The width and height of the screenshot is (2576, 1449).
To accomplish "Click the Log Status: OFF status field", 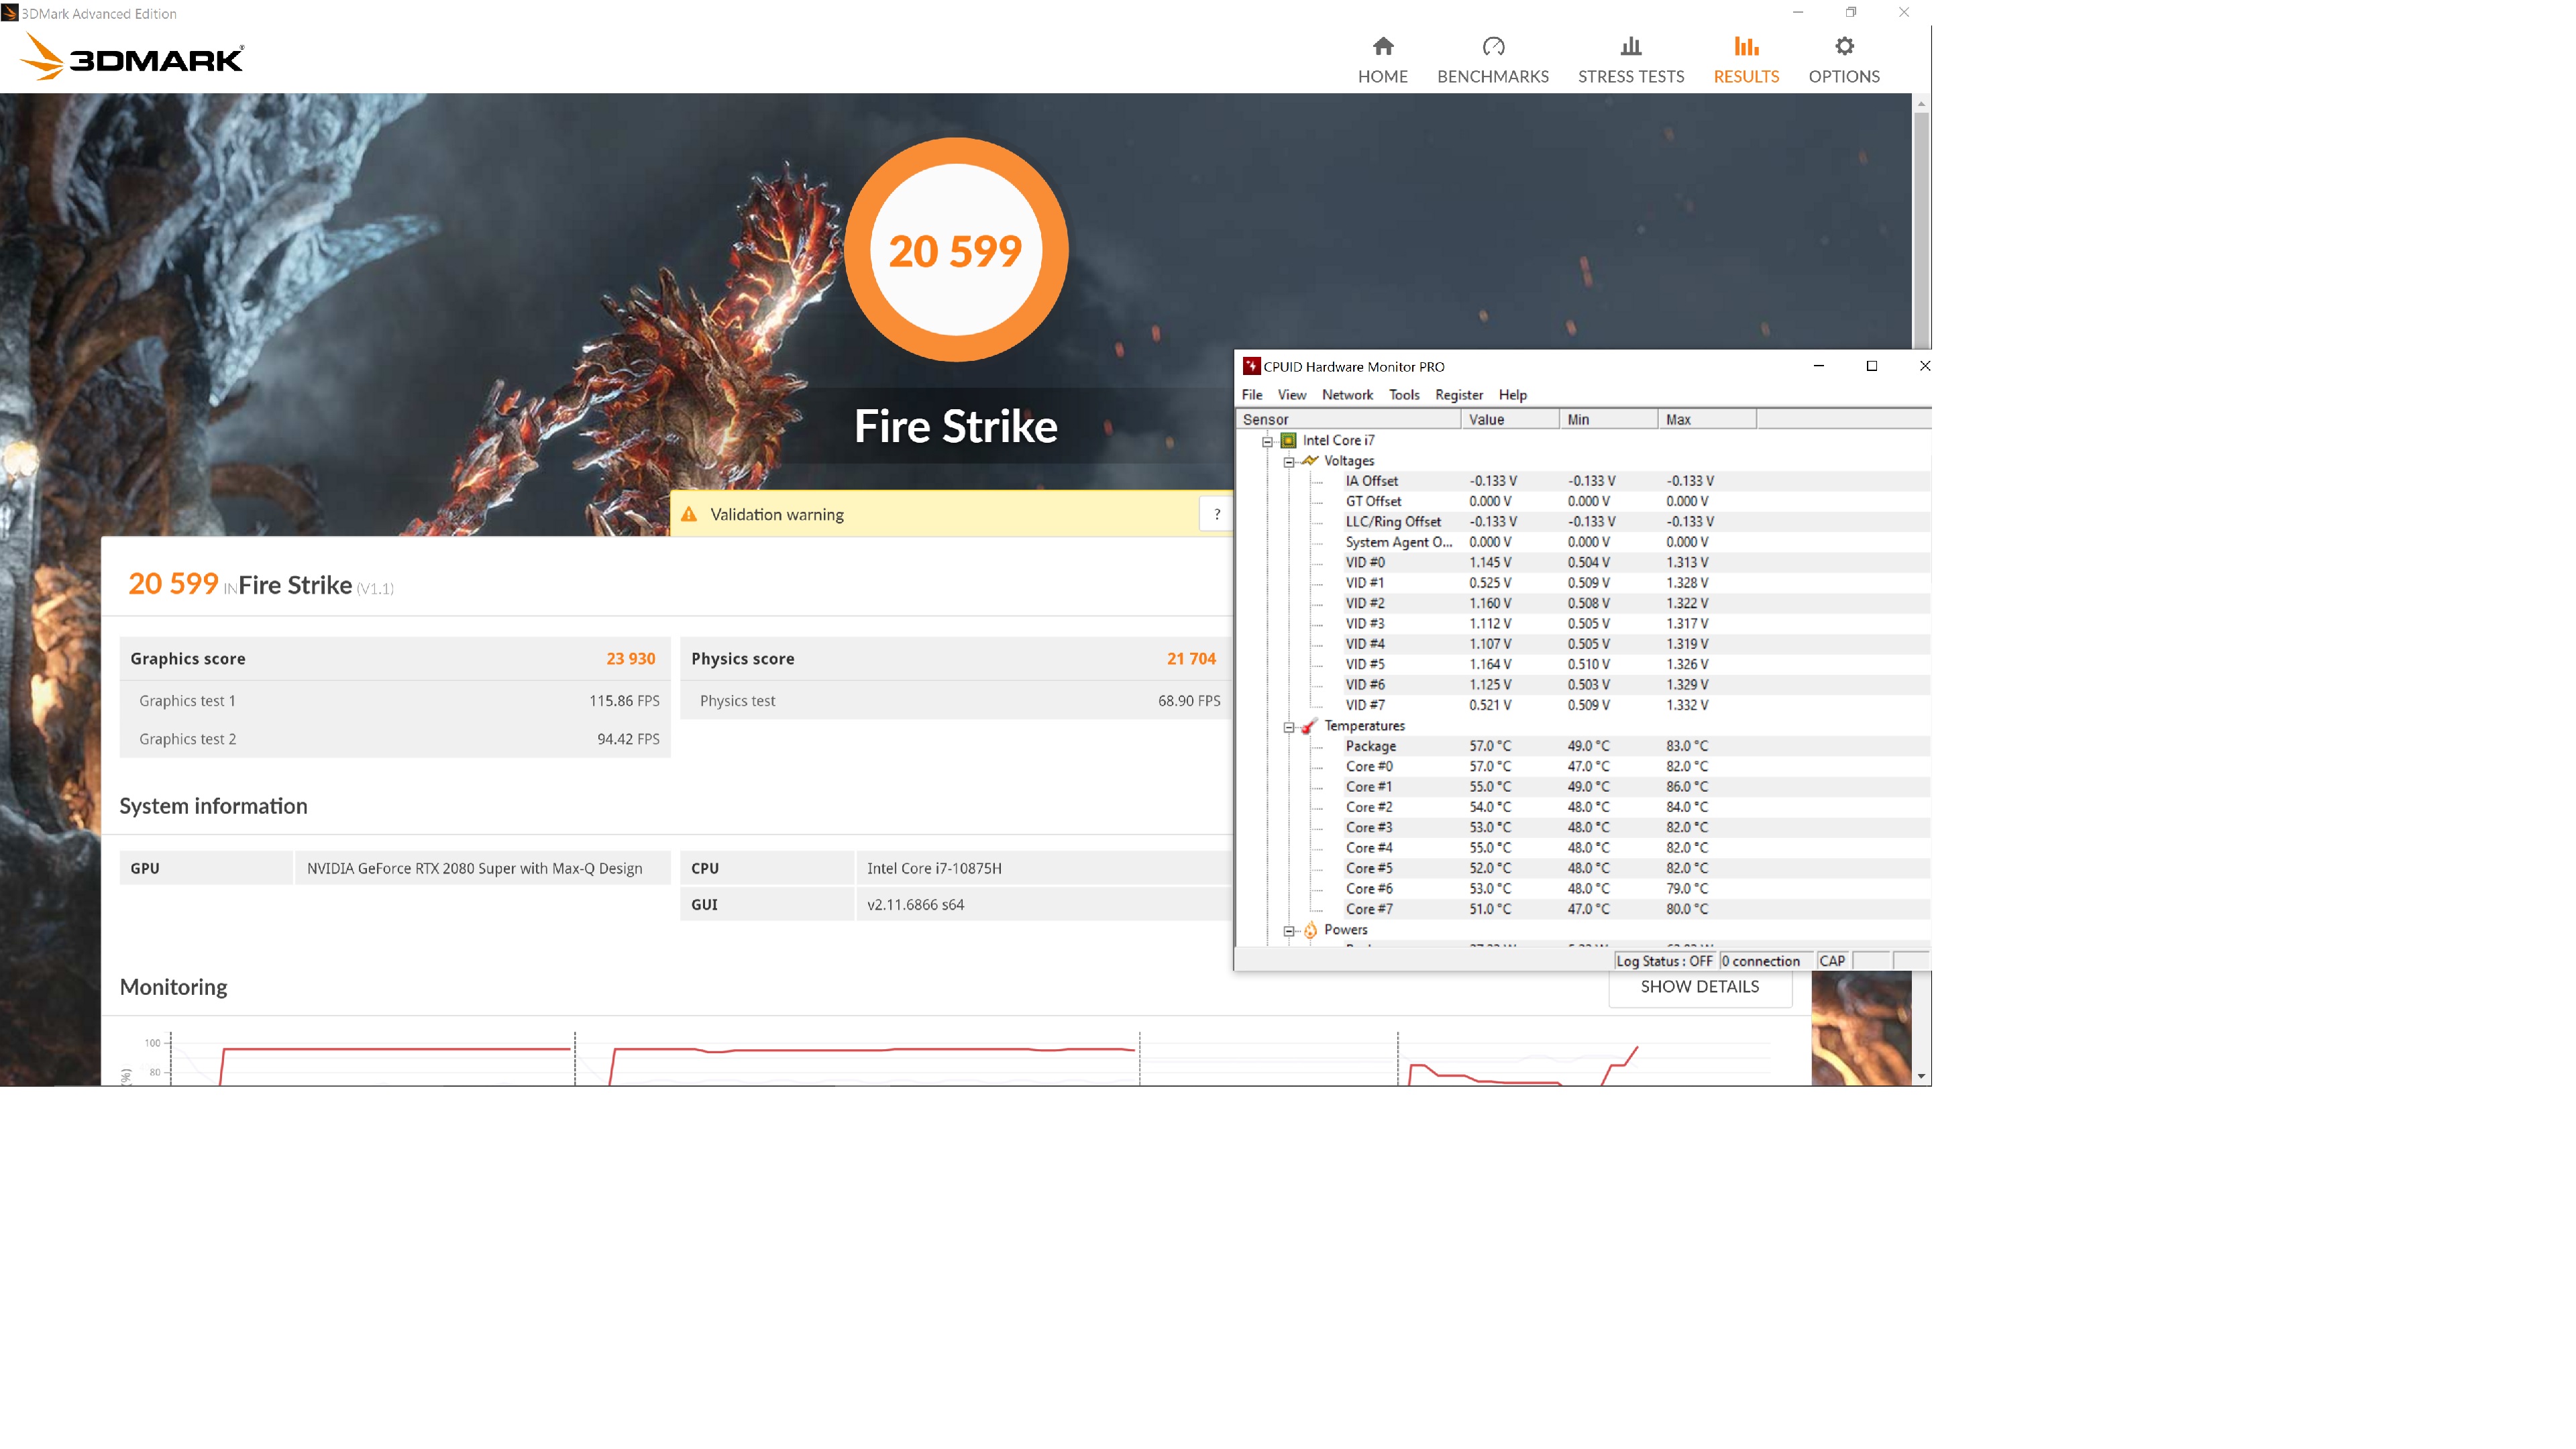I will (1664, 961).
